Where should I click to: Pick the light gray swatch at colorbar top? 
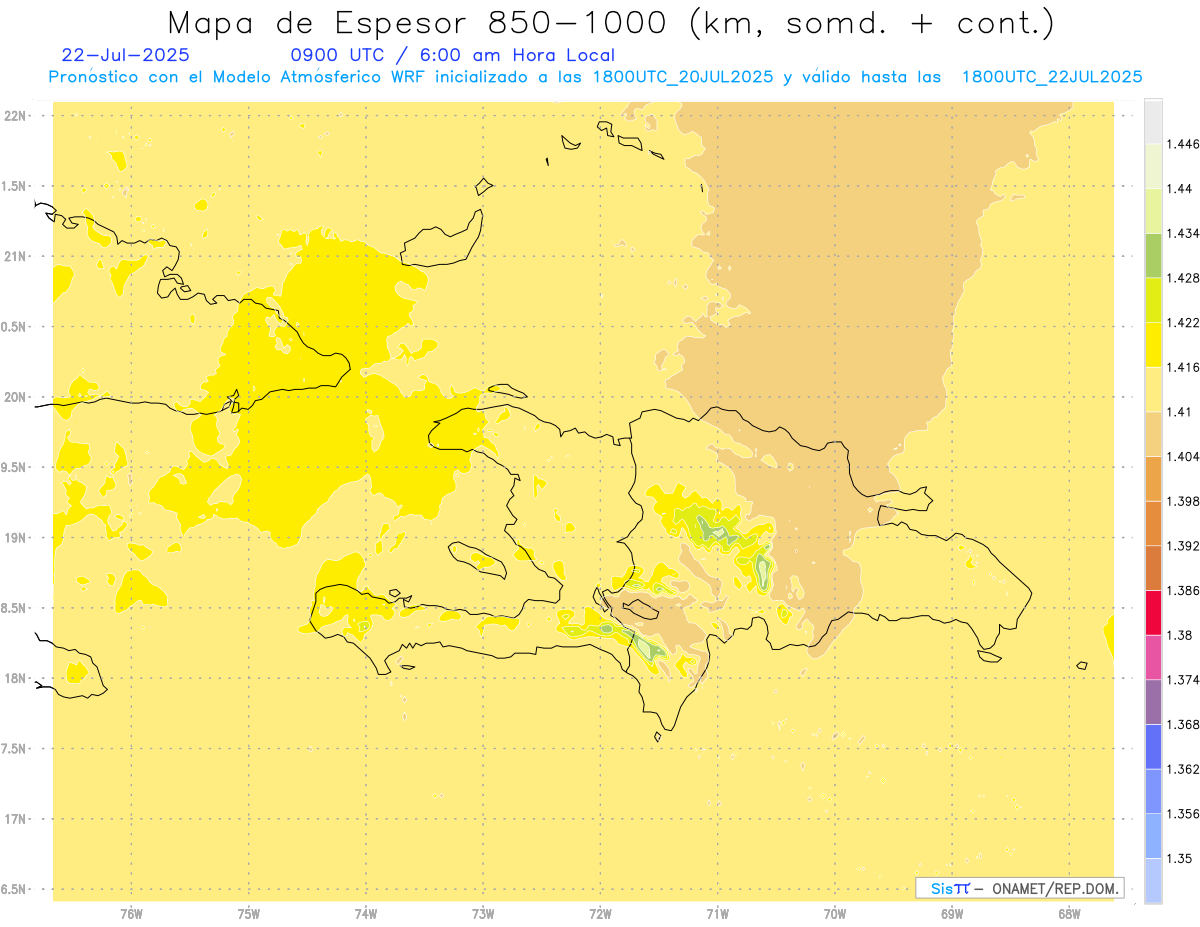point(1153,121)
